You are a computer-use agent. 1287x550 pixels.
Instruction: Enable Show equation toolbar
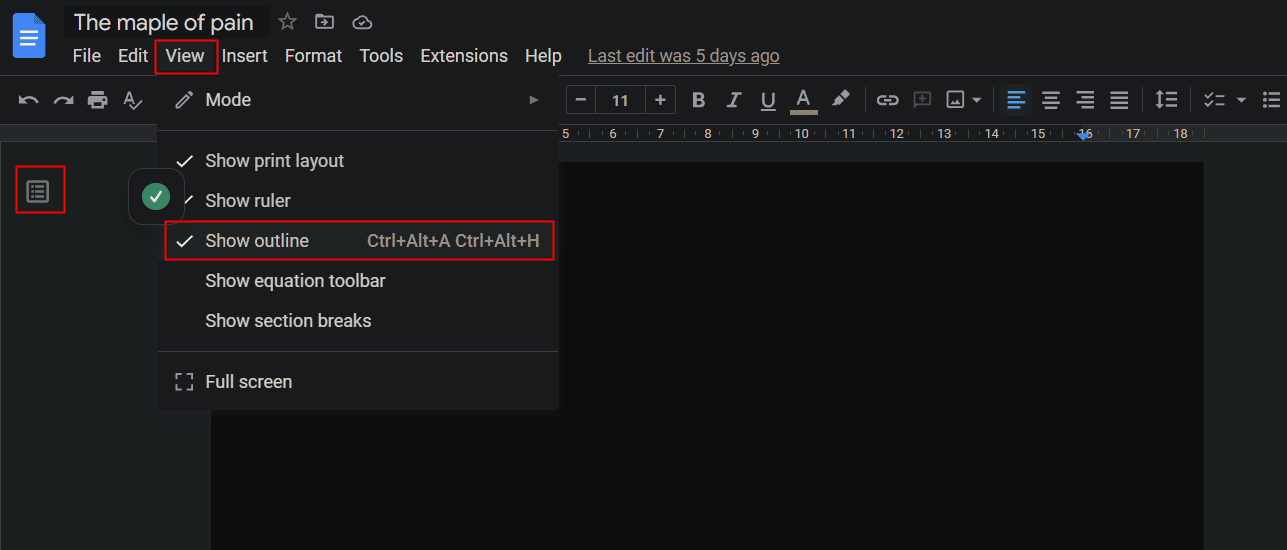coord(358,281)
